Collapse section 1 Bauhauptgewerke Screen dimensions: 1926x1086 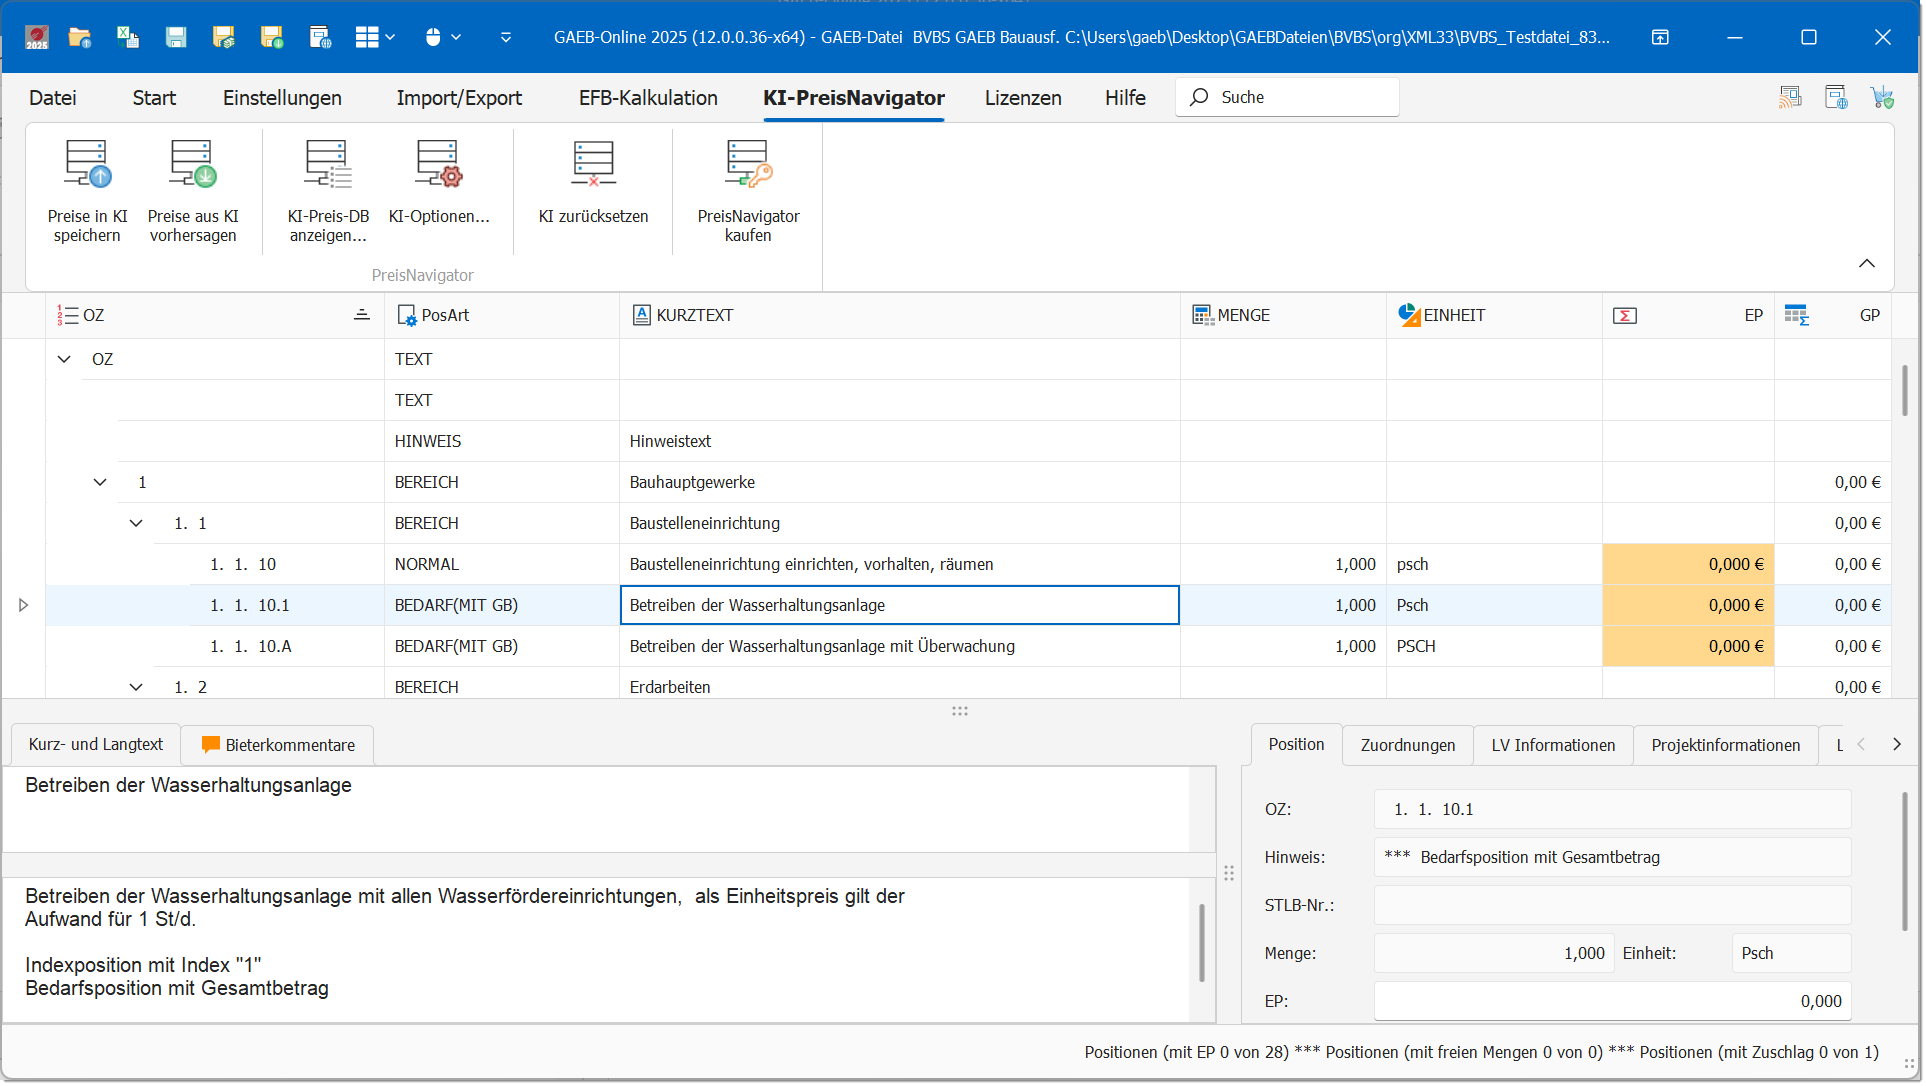point(100,483)
